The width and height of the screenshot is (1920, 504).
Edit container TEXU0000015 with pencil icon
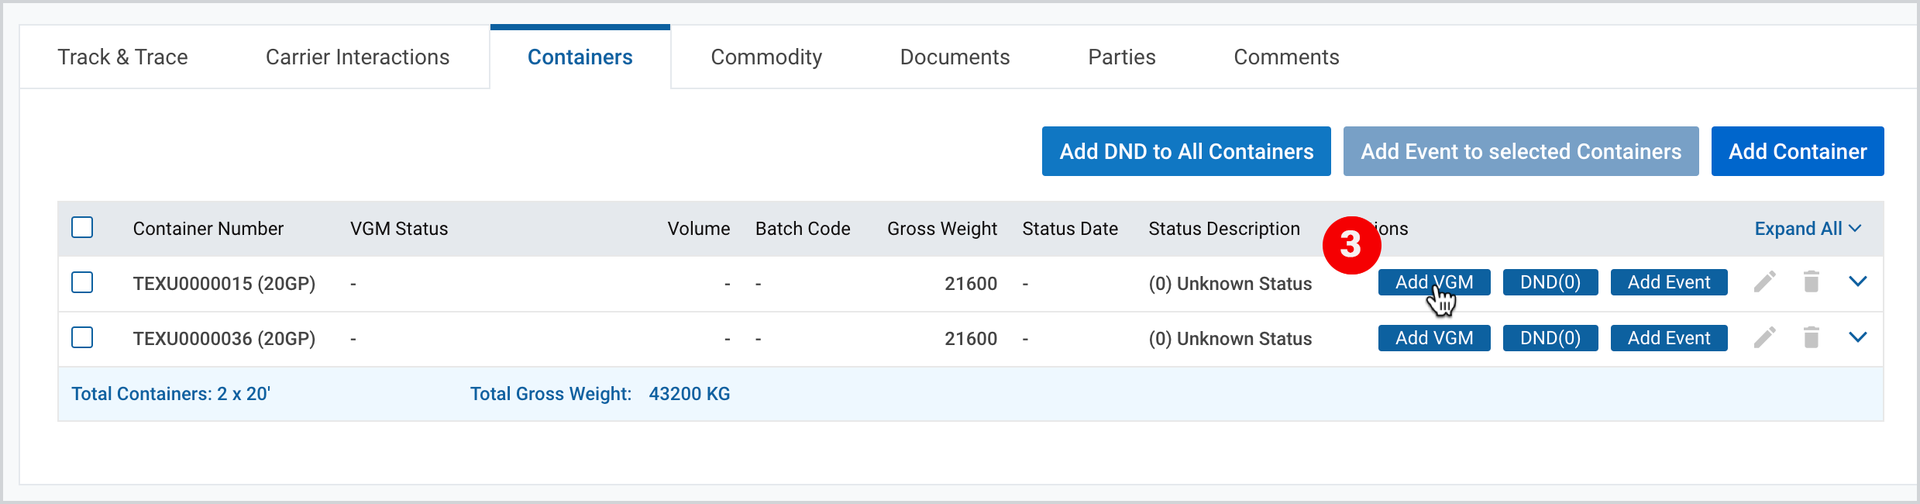click(x=1765, y=282)
